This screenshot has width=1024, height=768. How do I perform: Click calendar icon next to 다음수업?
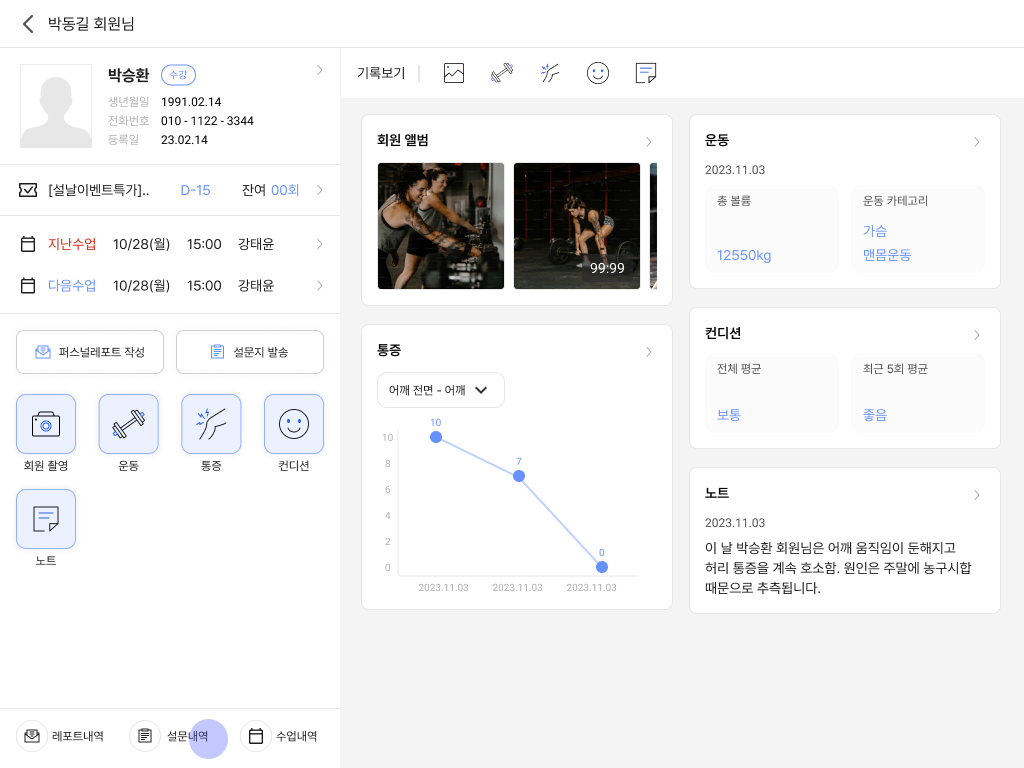[28, 285]
